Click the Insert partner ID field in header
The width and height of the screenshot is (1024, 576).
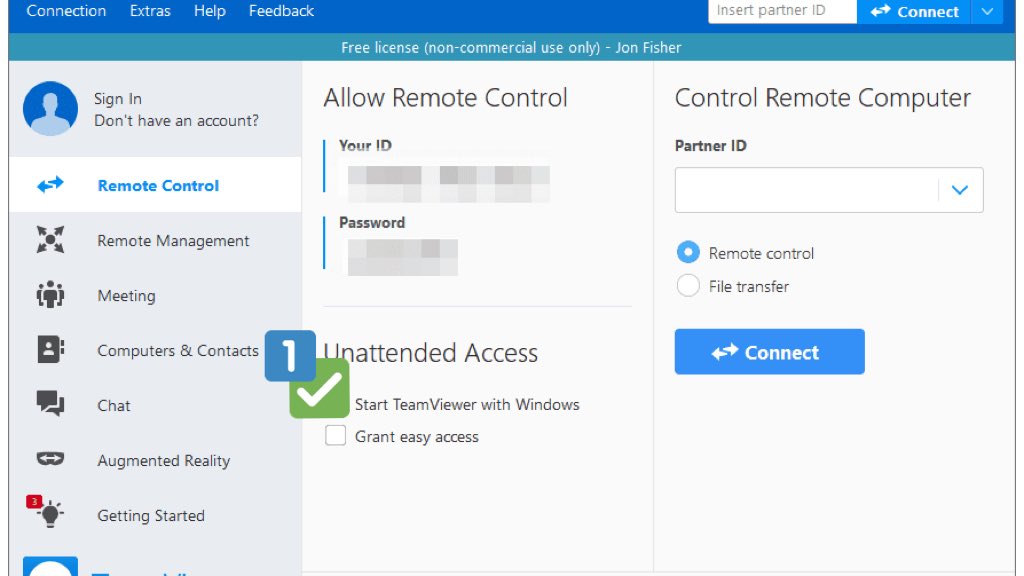782,11
